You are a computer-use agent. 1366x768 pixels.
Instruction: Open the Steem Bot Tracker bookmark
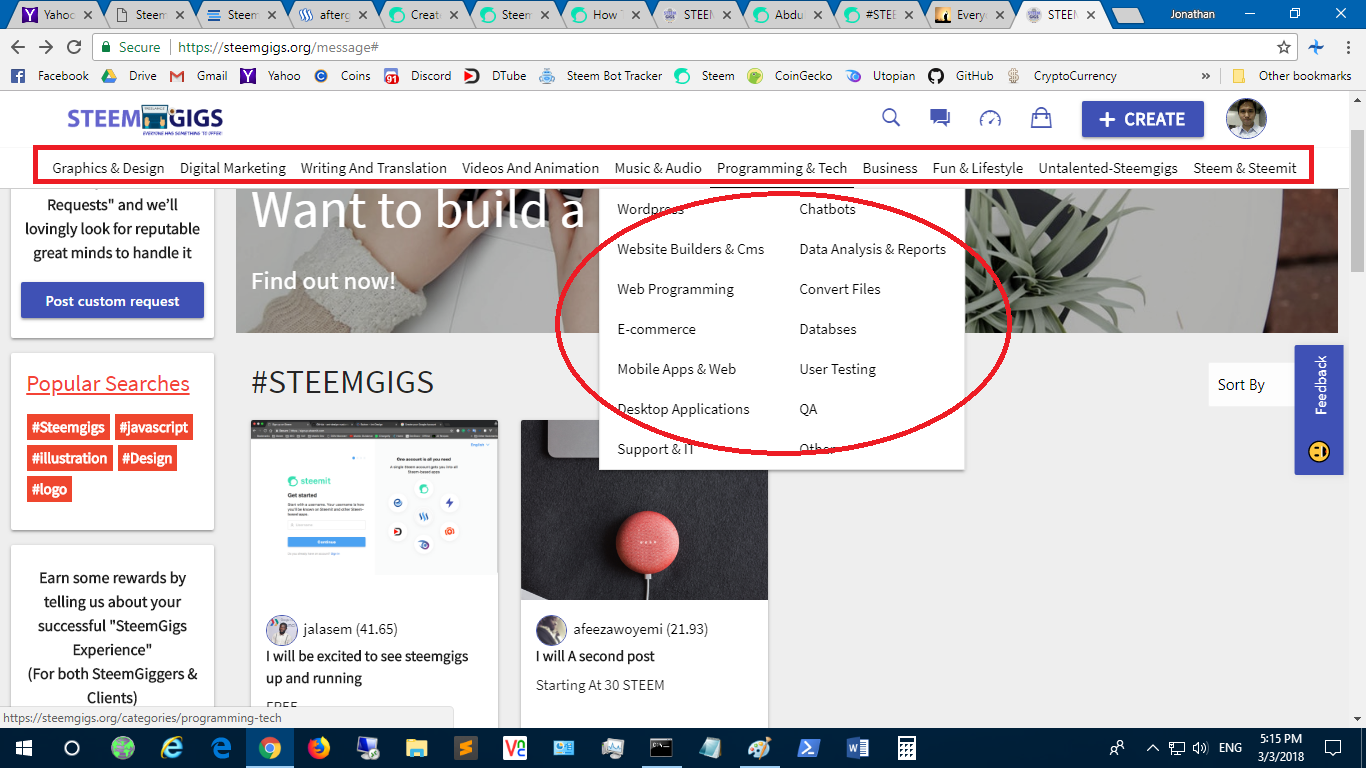[600, 76]
